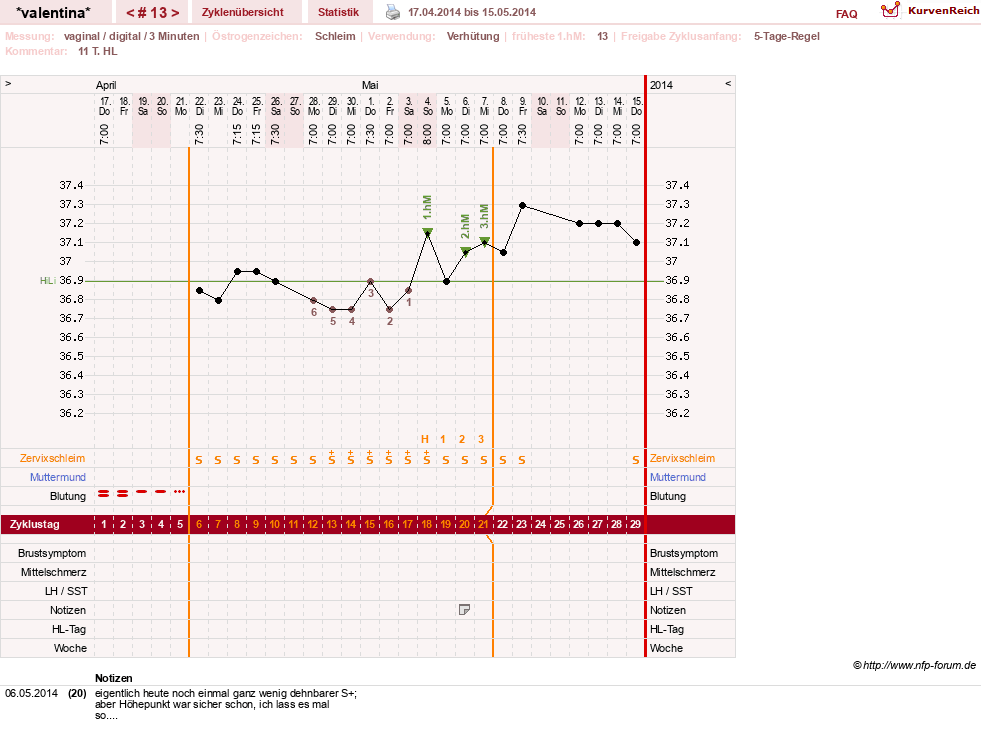The image size is (981, 746).
Task: Click the S+ mucus symbol on day 18
Action: point(427,457)
